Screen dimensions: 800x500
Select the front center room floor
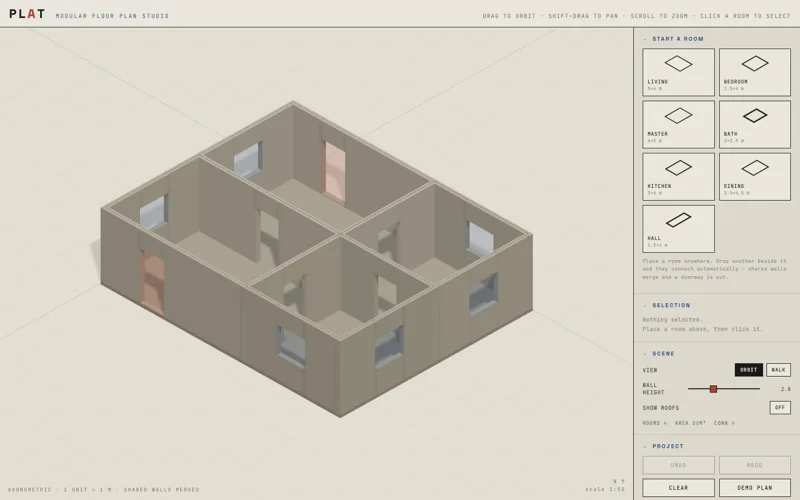[339, 322]
